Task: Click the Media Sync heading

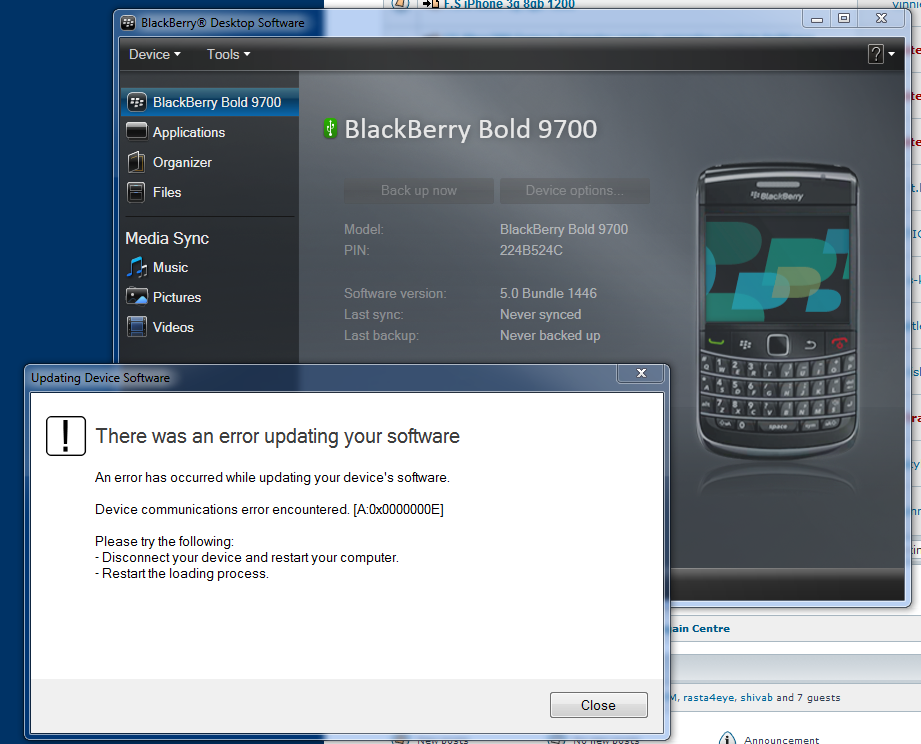Action: click(x=167, y=238)
